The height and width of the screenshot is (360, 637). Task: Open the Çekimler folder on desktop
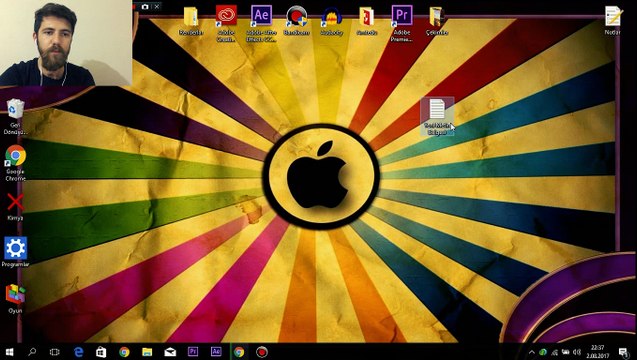tap(437, 20)
